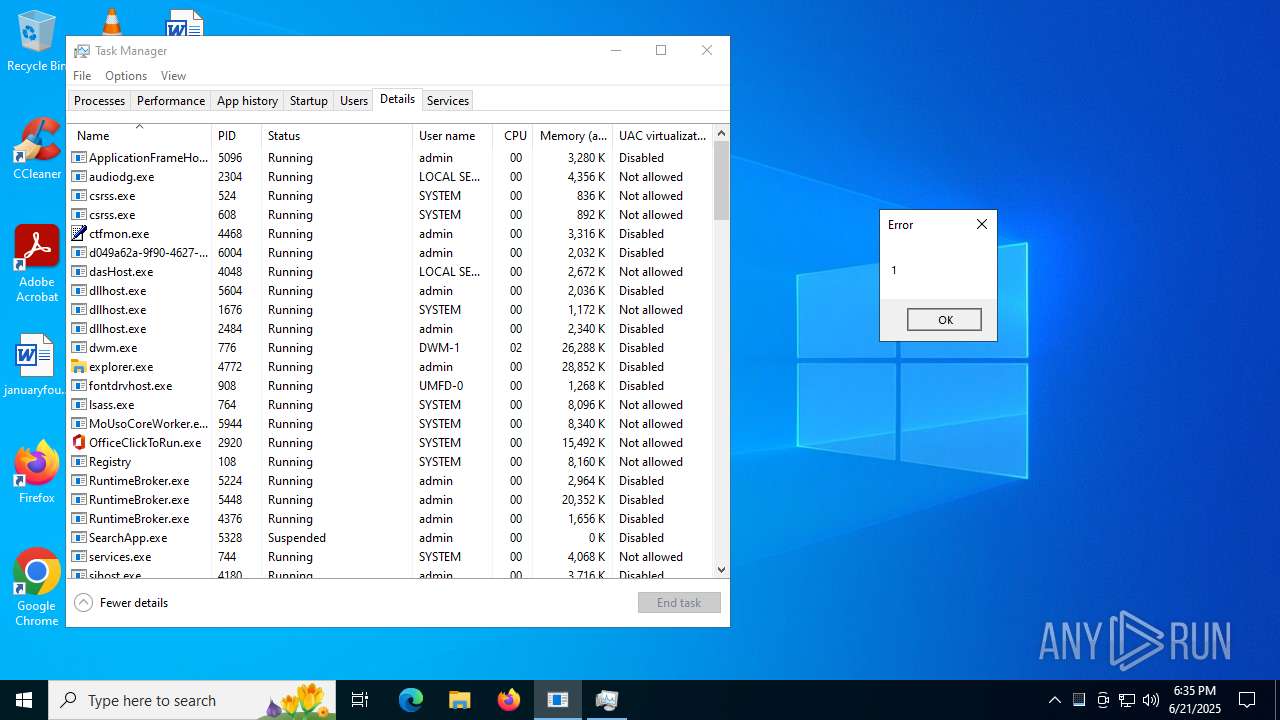Open CCleaner desktop shortcut
Viewport: 1280px width, 720px height.
coord(37,150)
